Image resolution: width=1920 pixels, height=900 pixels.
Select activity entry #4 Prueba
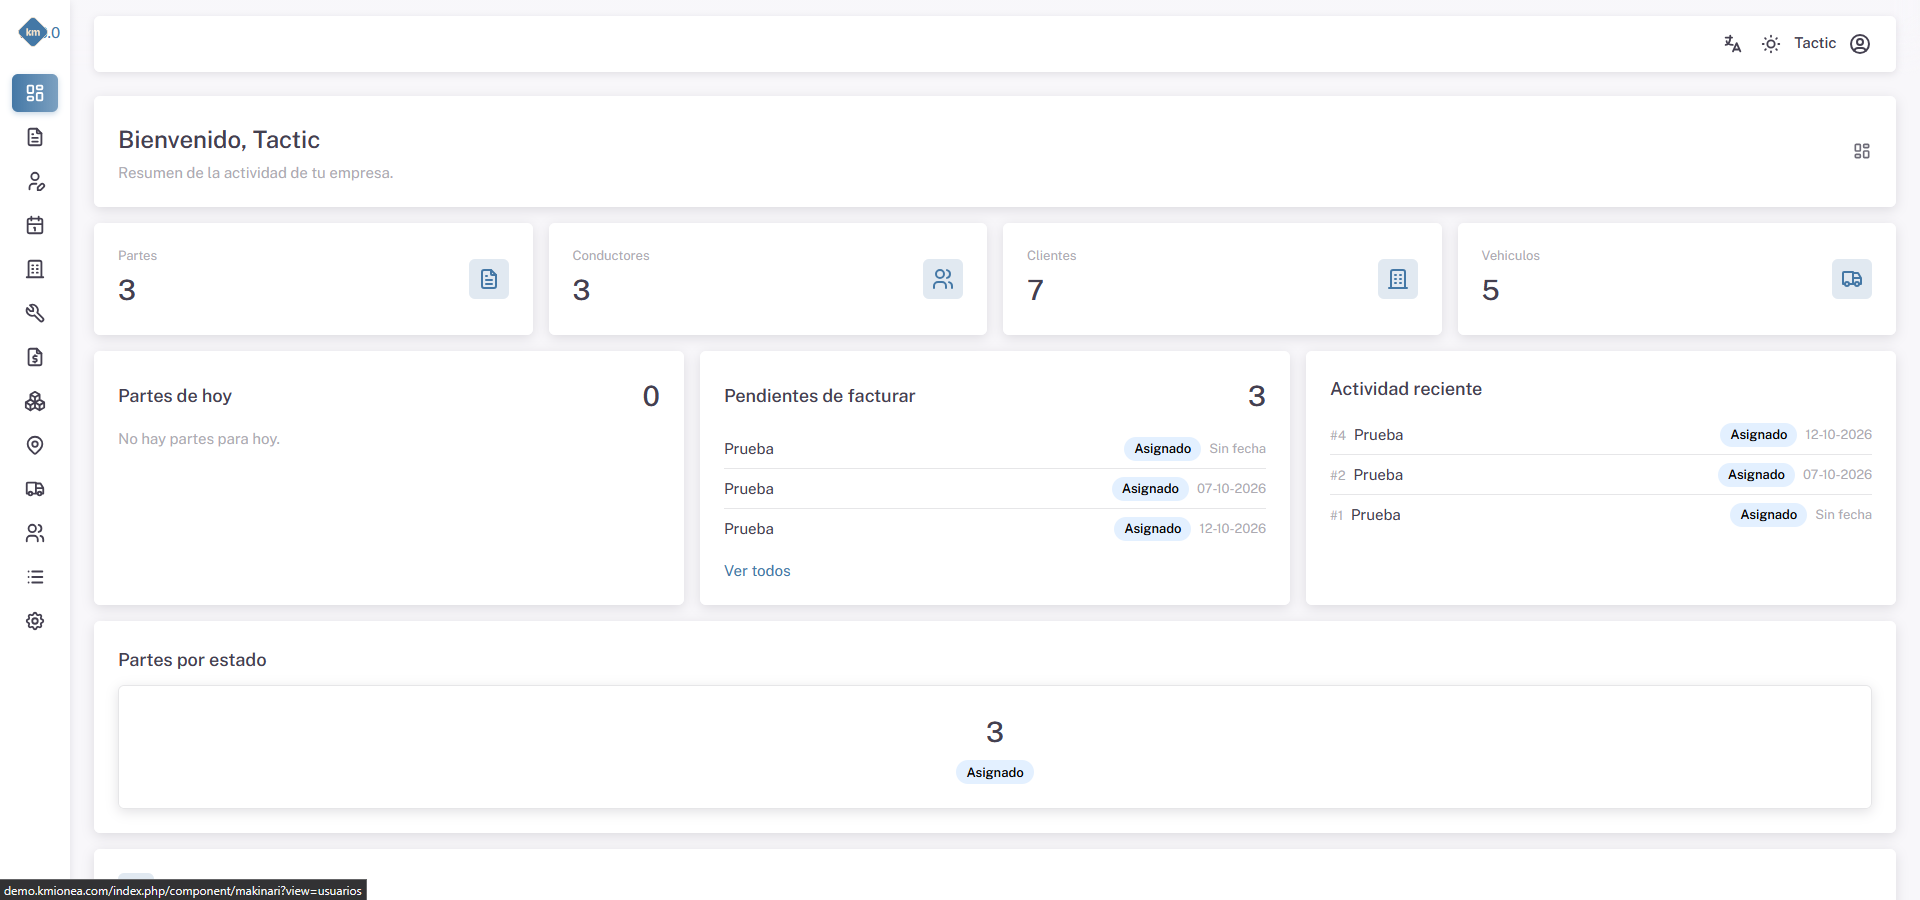tap(1601, 435)
